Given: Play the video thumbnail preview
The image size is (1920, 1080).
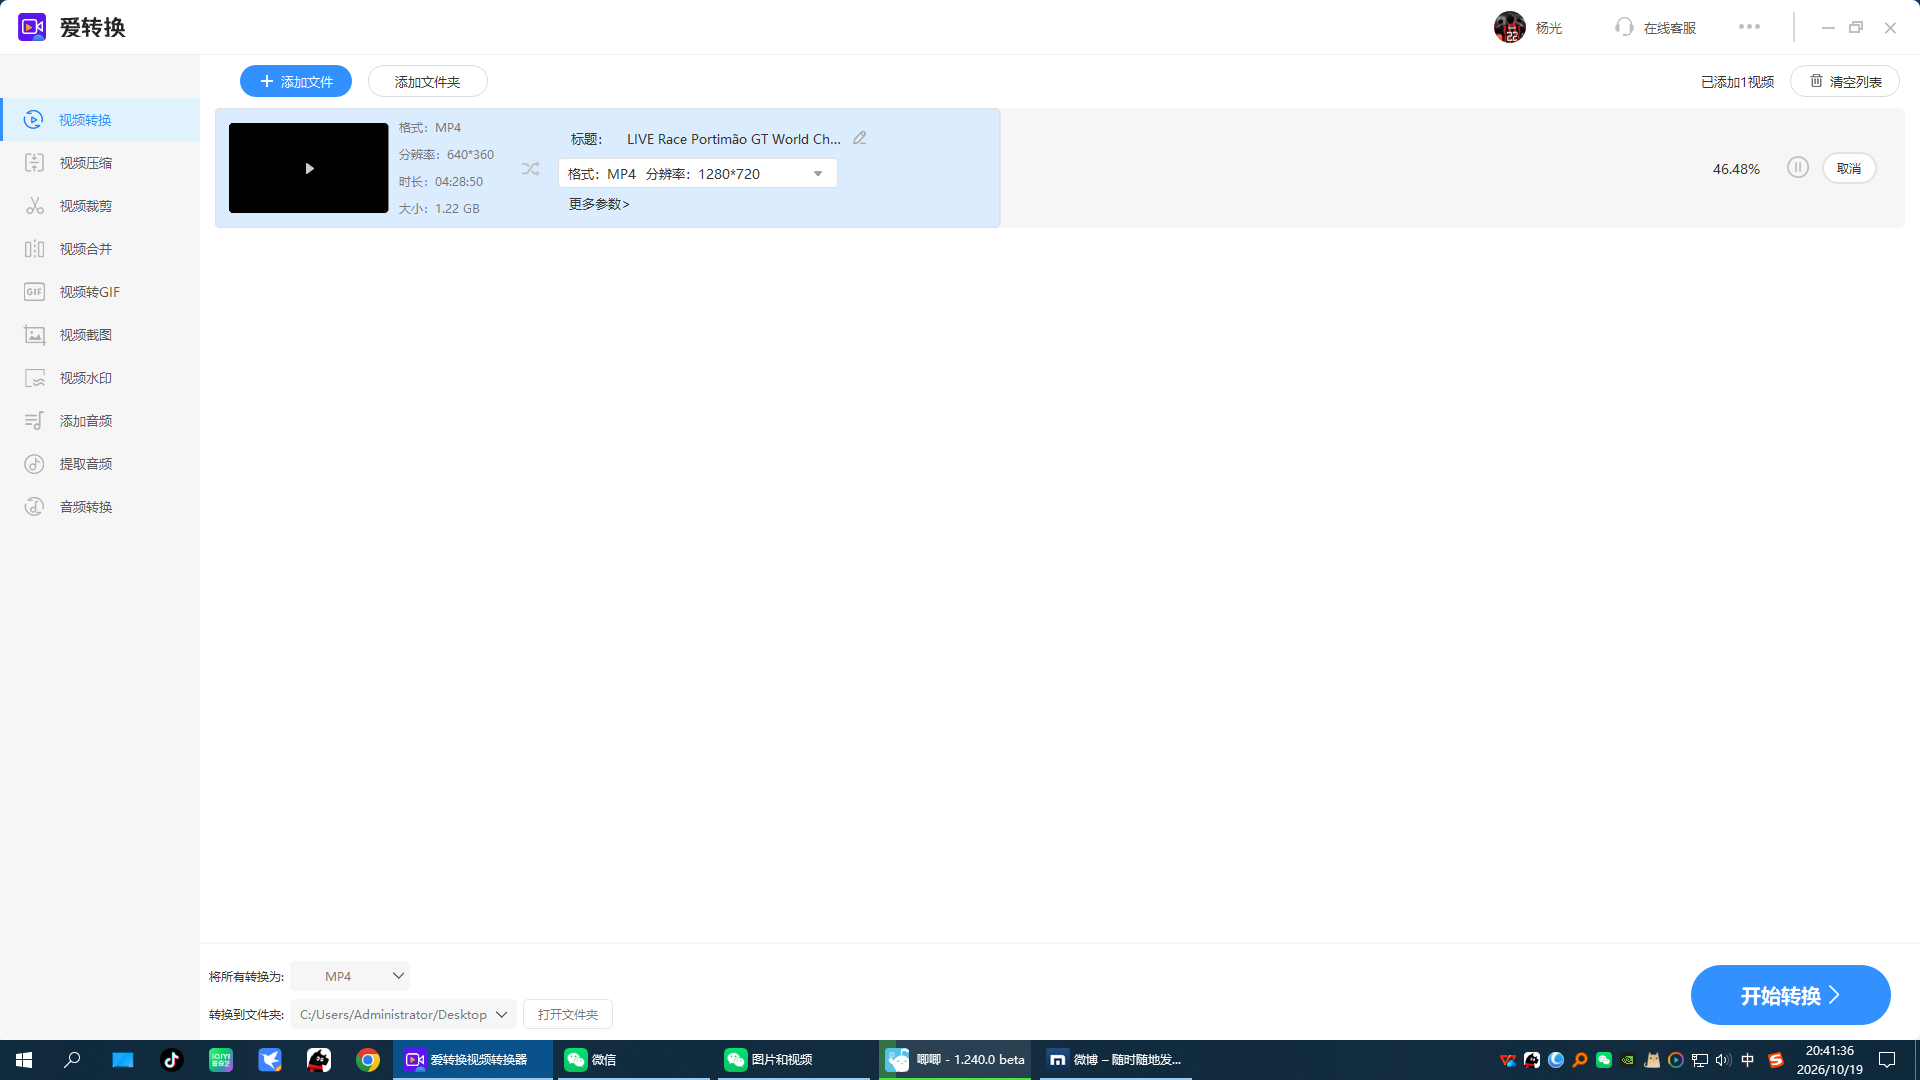Looking at the screenshot, I should pos(309,168).
